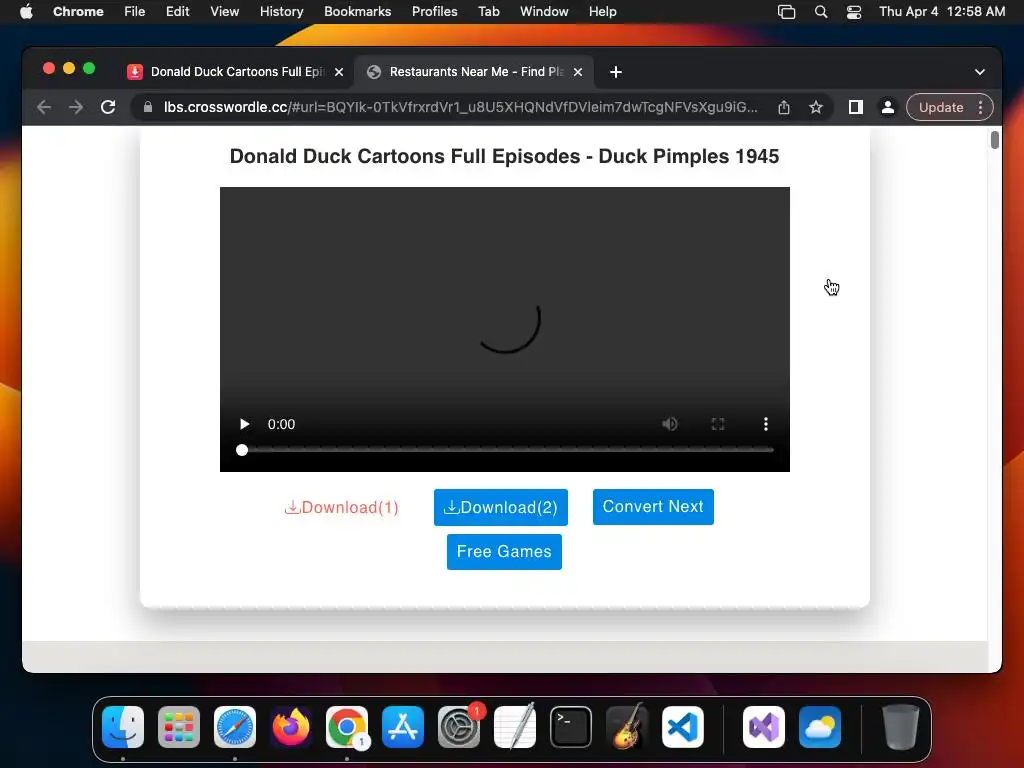
Task: Open Spotlight search
Action: click(821, 12)
